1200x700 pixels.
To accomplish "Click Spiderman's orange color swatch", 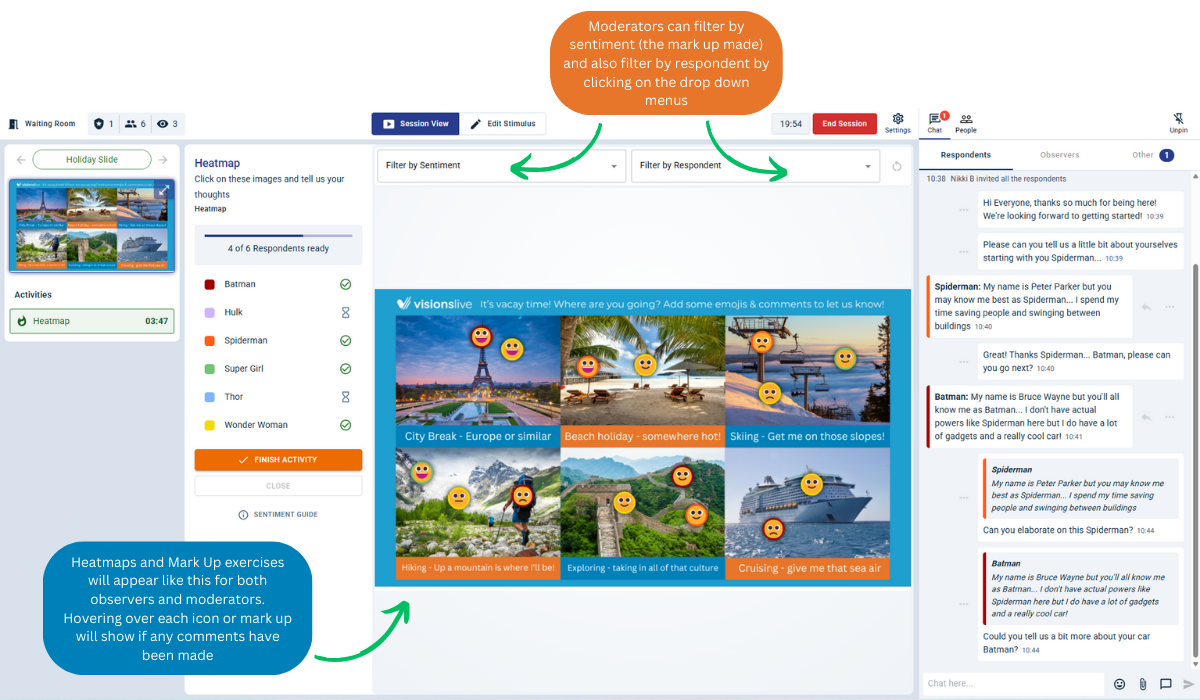I will pyautogui.click(x=209, y=341).
